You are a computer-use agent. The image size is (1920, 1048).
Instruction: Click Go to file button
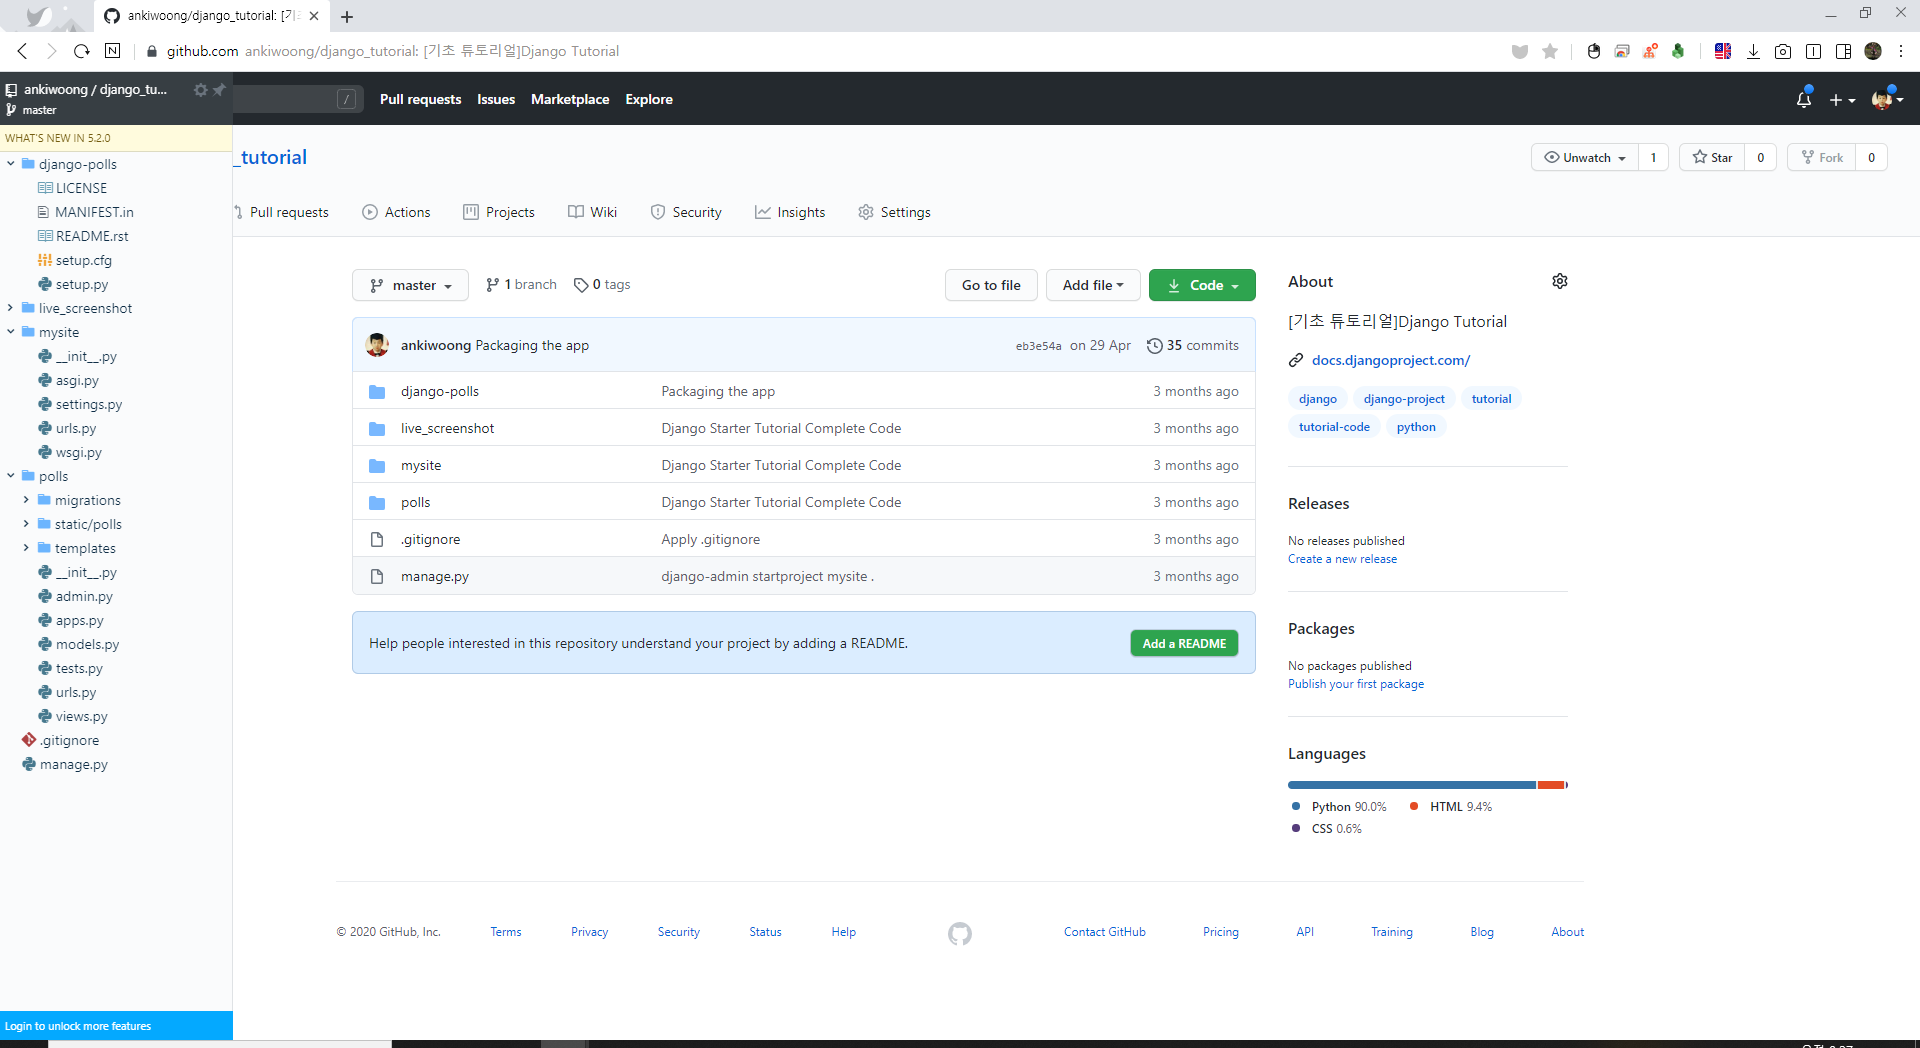pos(991,285)
